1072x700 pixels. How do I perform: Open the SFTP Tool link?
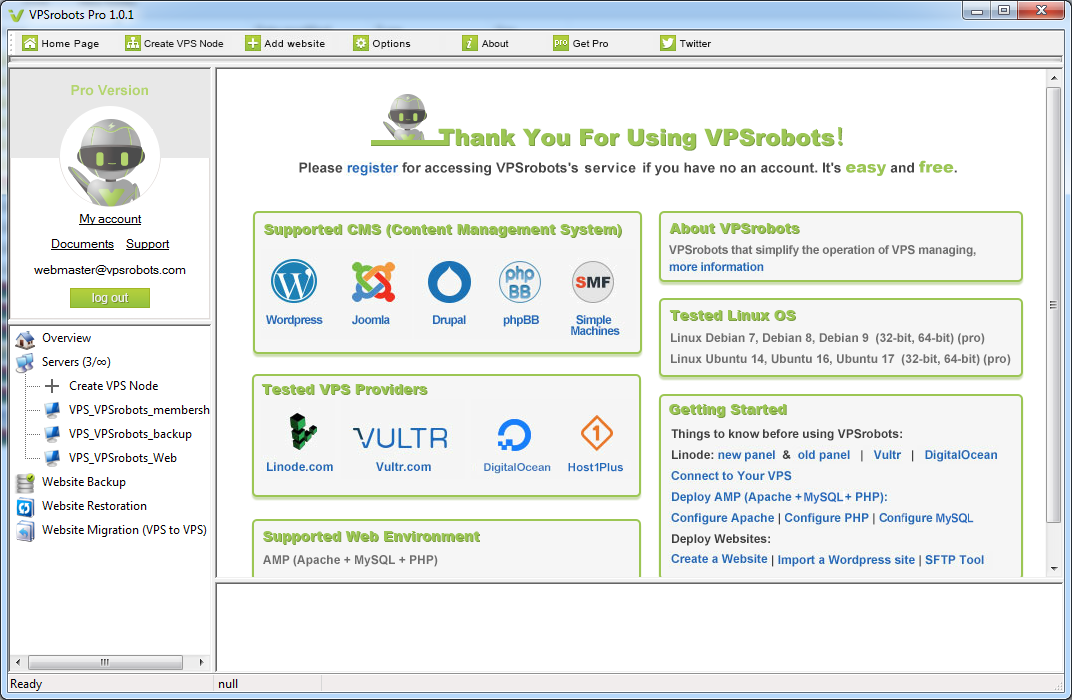click(954, 560)
